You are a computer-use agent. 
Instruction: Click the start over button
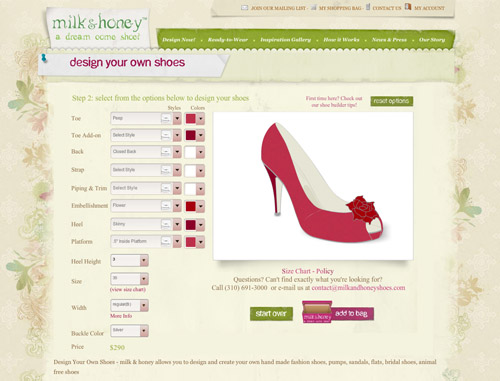tap(271, 314)
